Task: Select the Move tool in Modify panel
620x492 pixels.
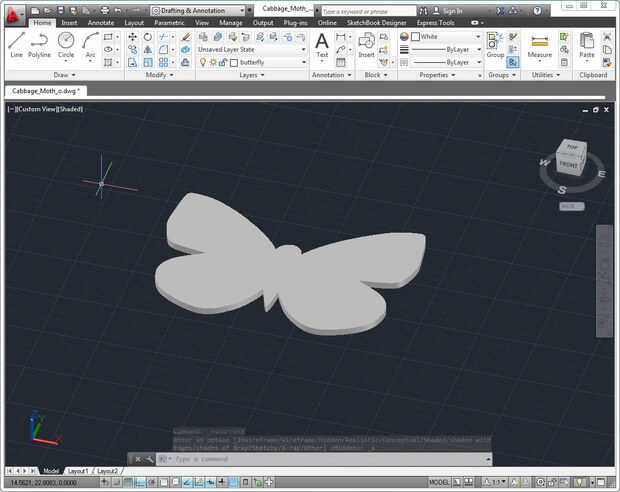Action: 132,37
